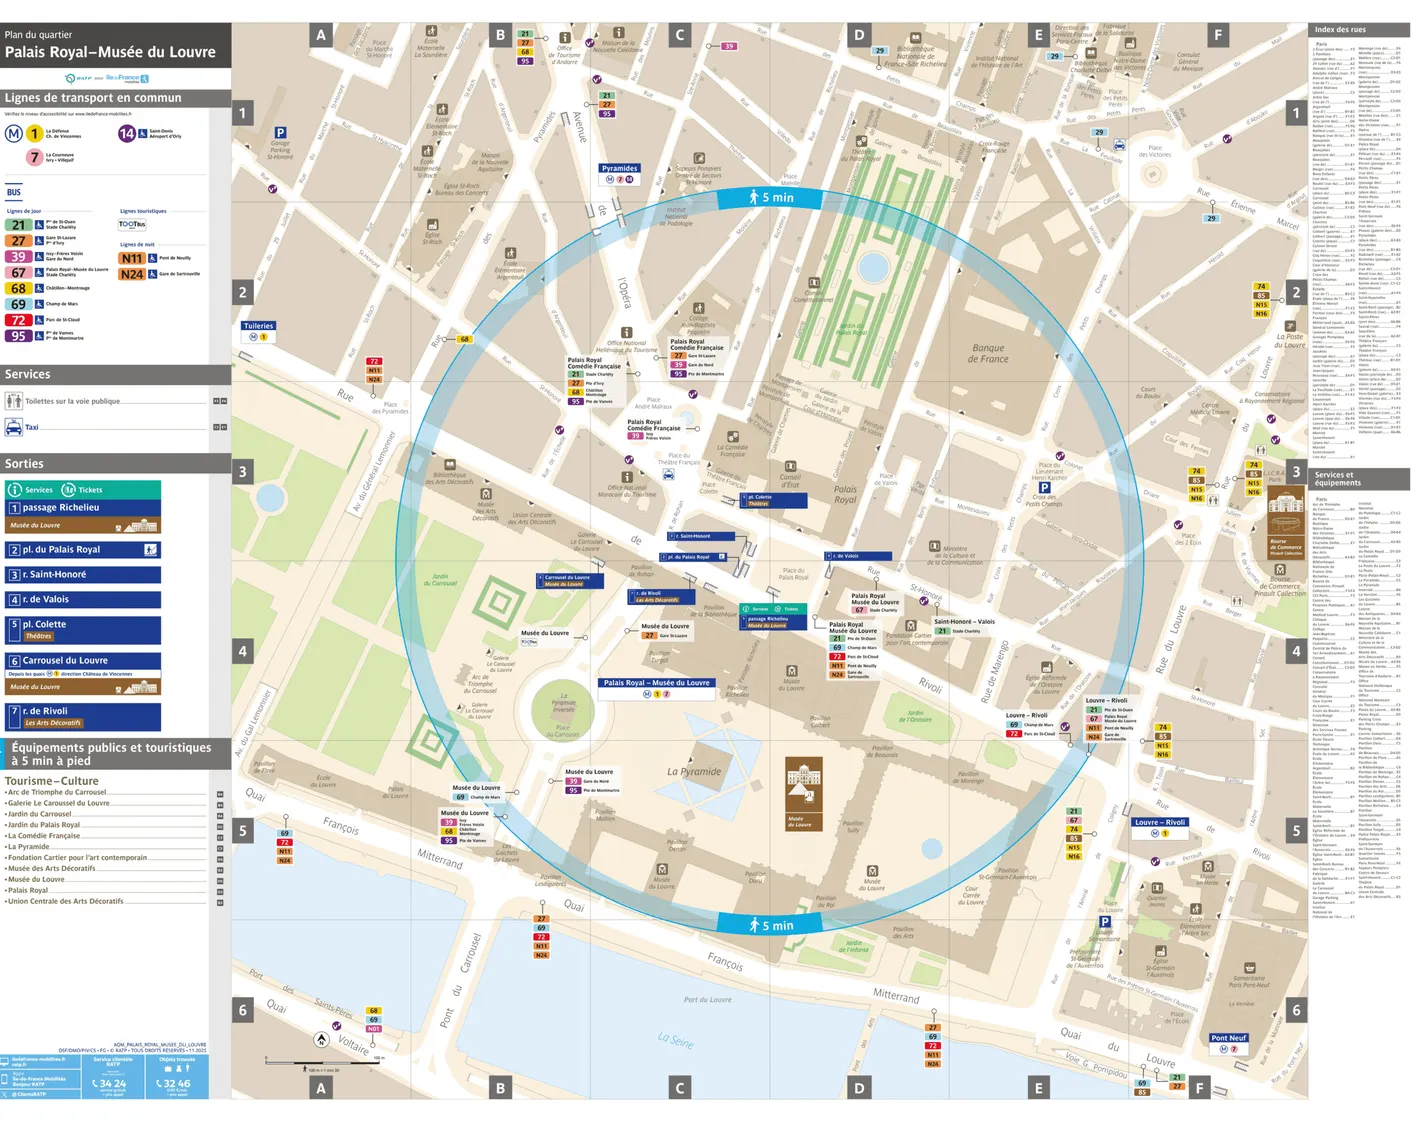Click the green bus 21 badge in legend

click(18, 225)
